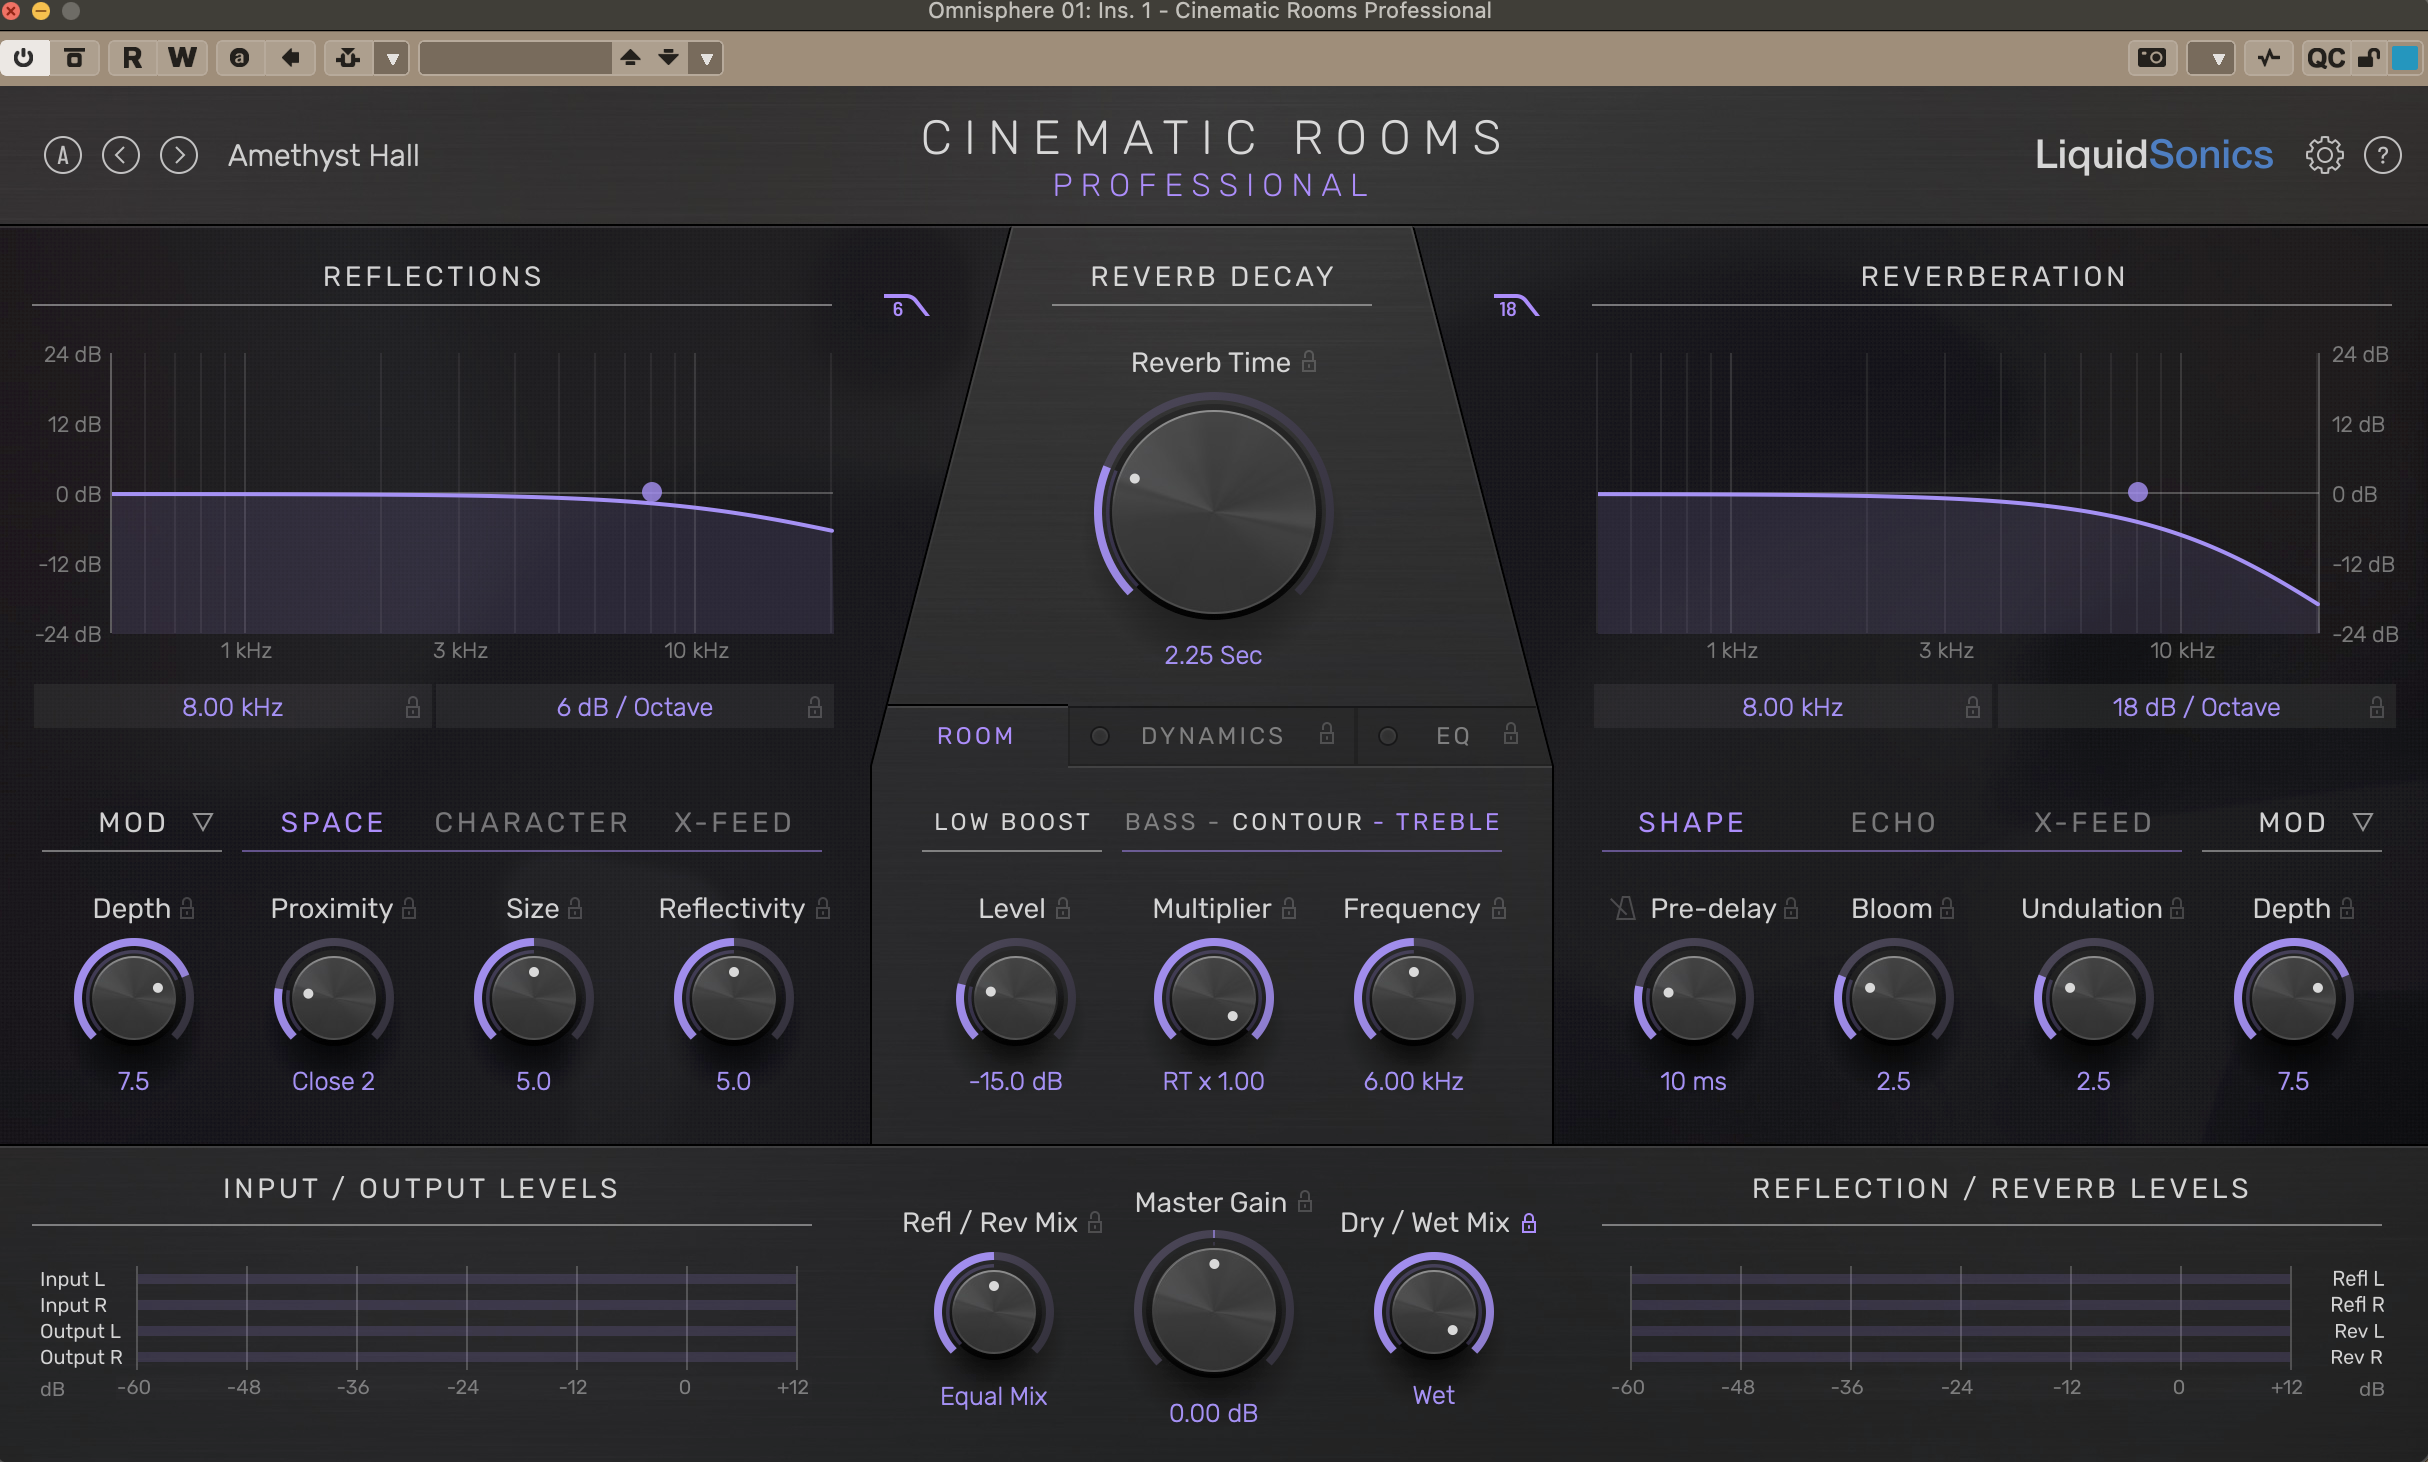Open the help question mark icon
Viewport: 2428px width, 1462px height.
click(x=2383, y=155)
